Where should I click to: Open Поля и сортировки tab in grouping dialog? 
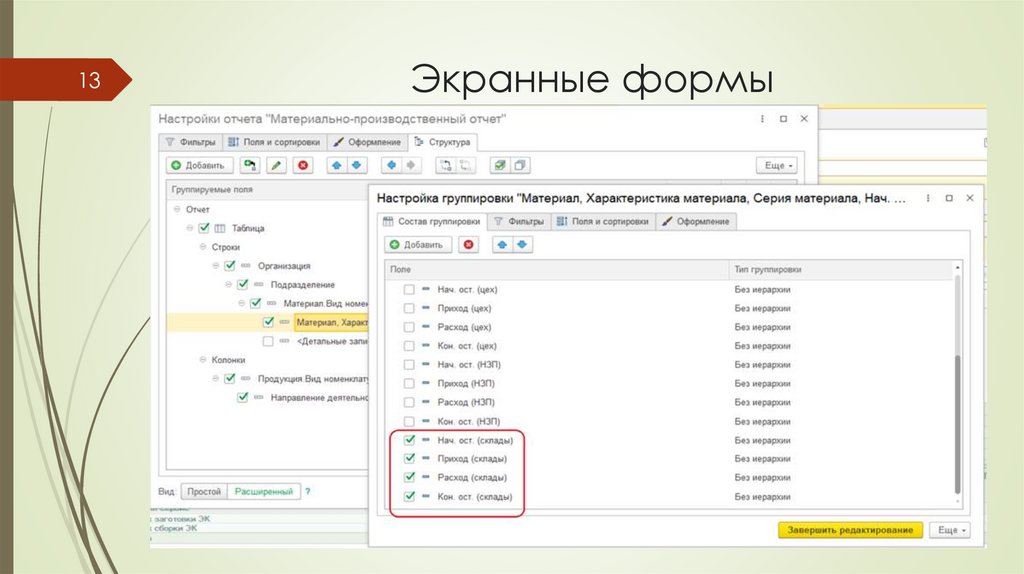pyautogui.click(x=603, y=222)
